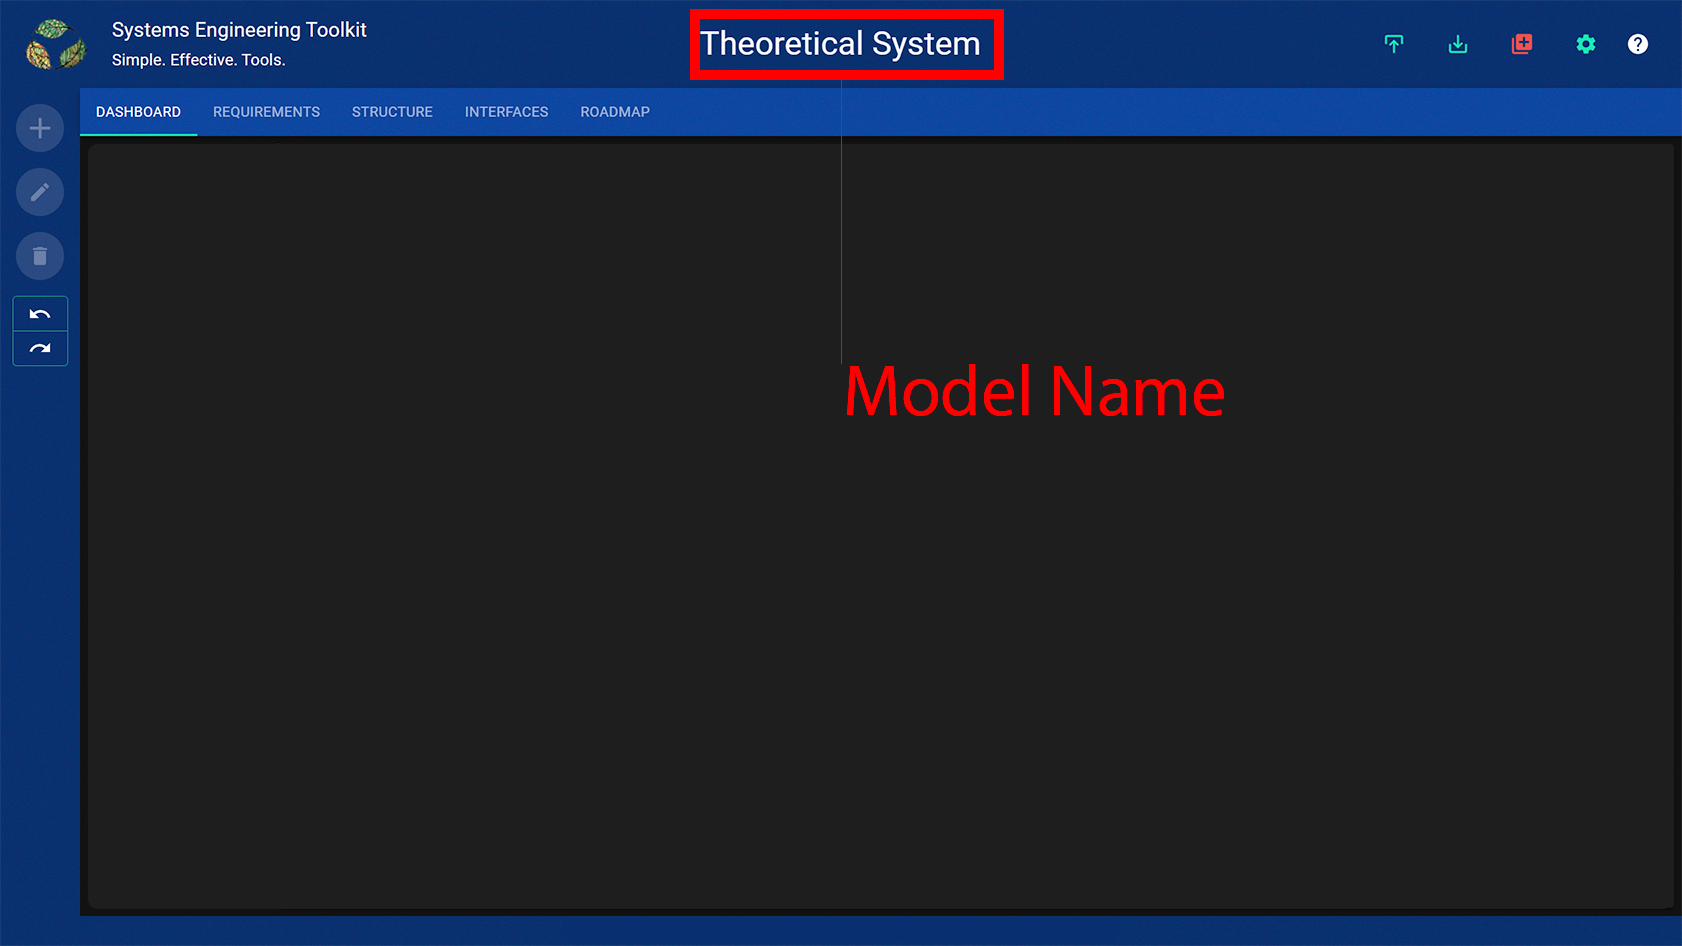1682x946 pixels.
Task: Click the download model icon
Action: pyautogui.click(x=1458, y=44)
